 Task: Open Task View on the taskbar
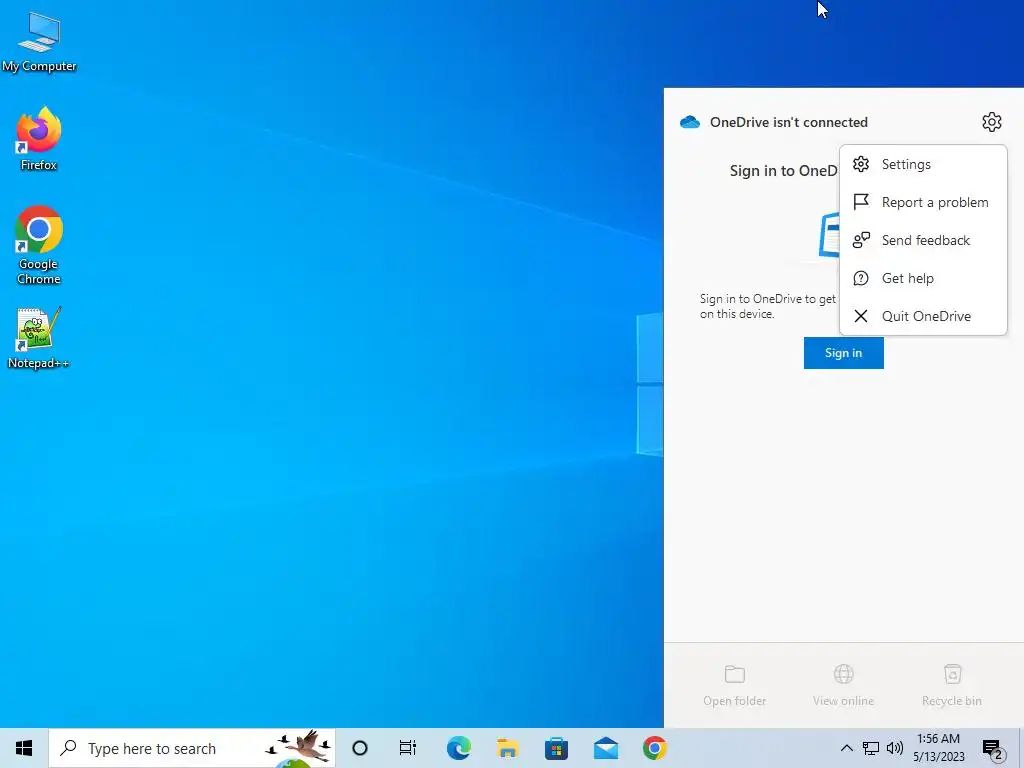pyautogui.click(x=408, y=748)
